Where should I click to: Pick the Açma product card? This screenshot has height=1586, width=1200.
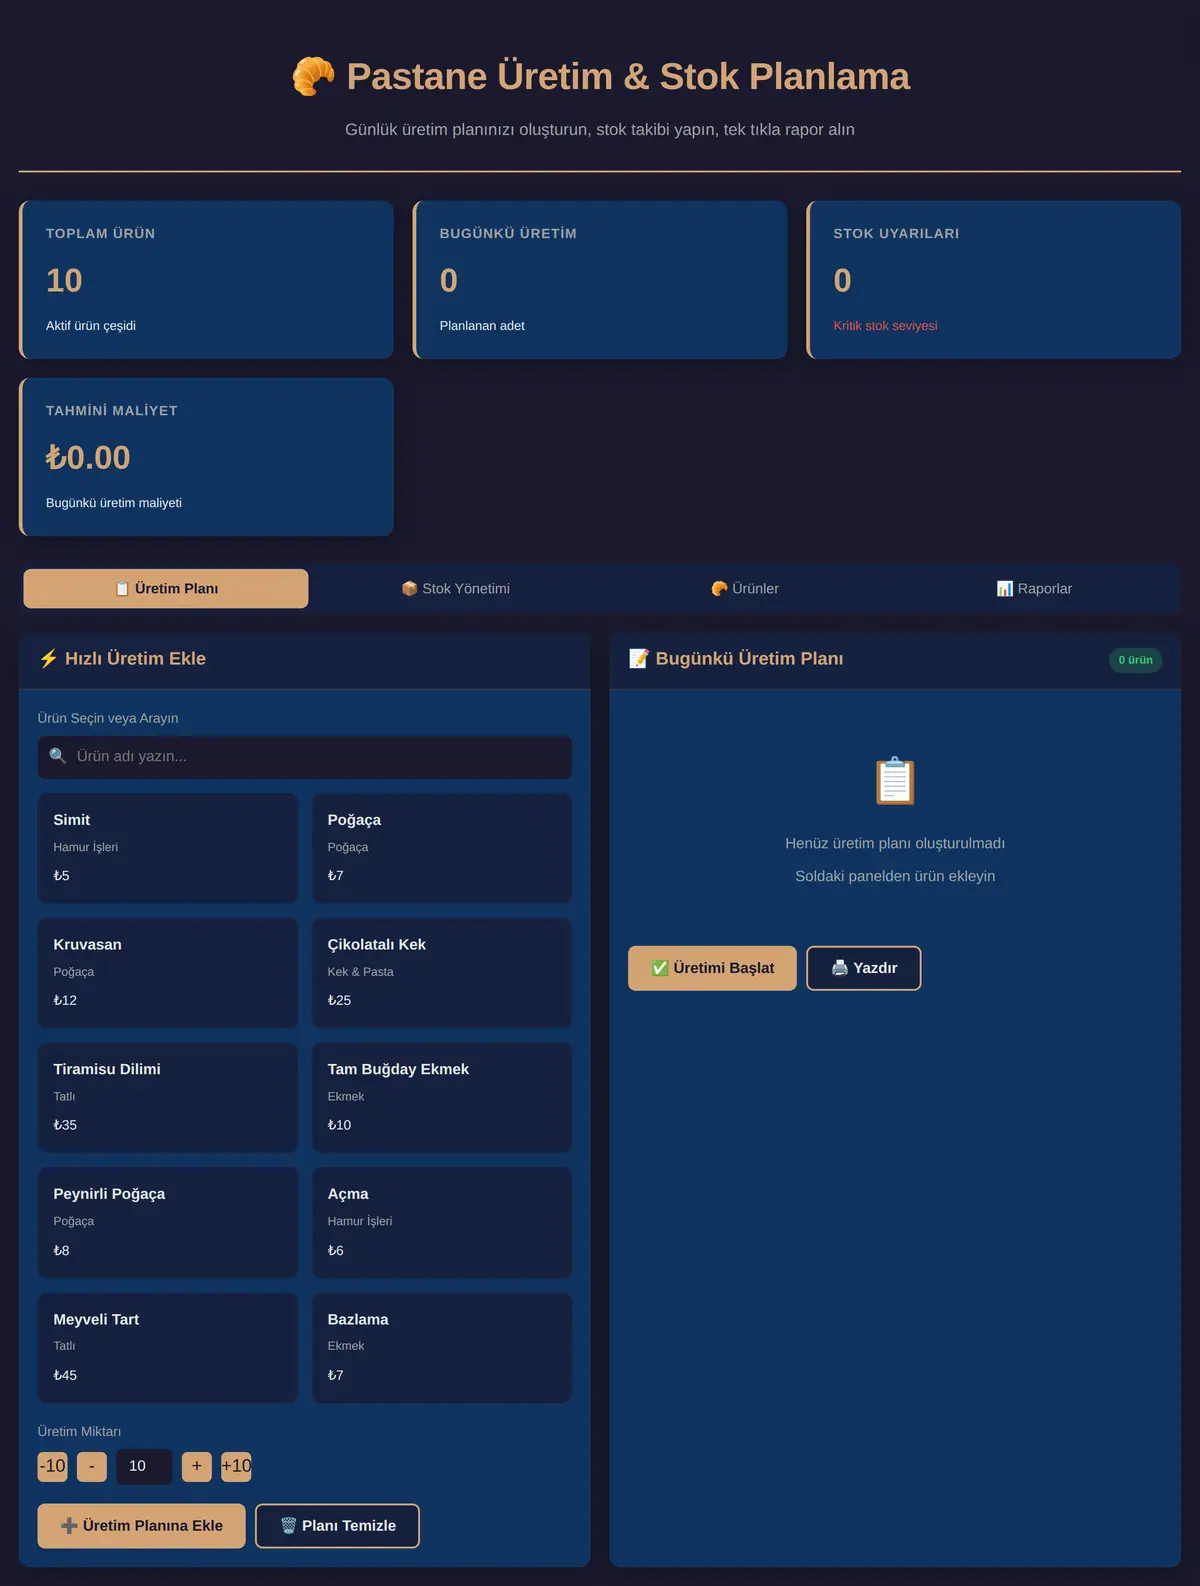point(442,1223)
